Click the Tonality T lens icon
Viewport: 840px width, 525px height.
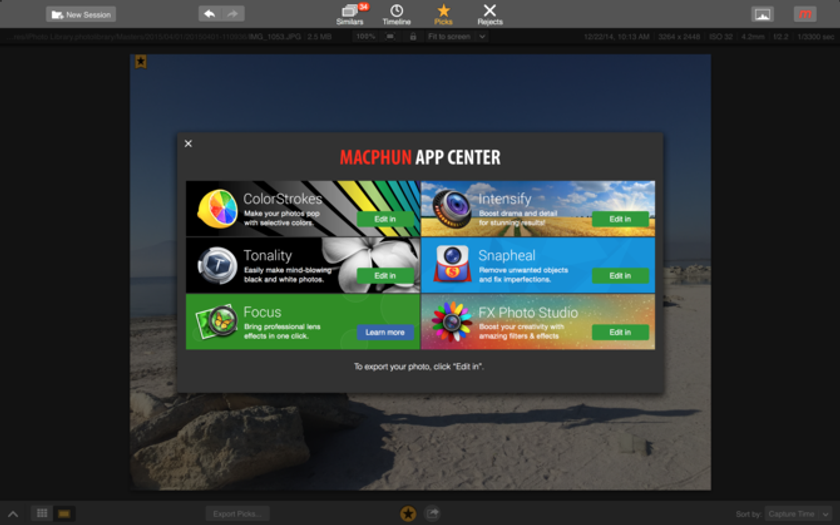tap(218, 265)
